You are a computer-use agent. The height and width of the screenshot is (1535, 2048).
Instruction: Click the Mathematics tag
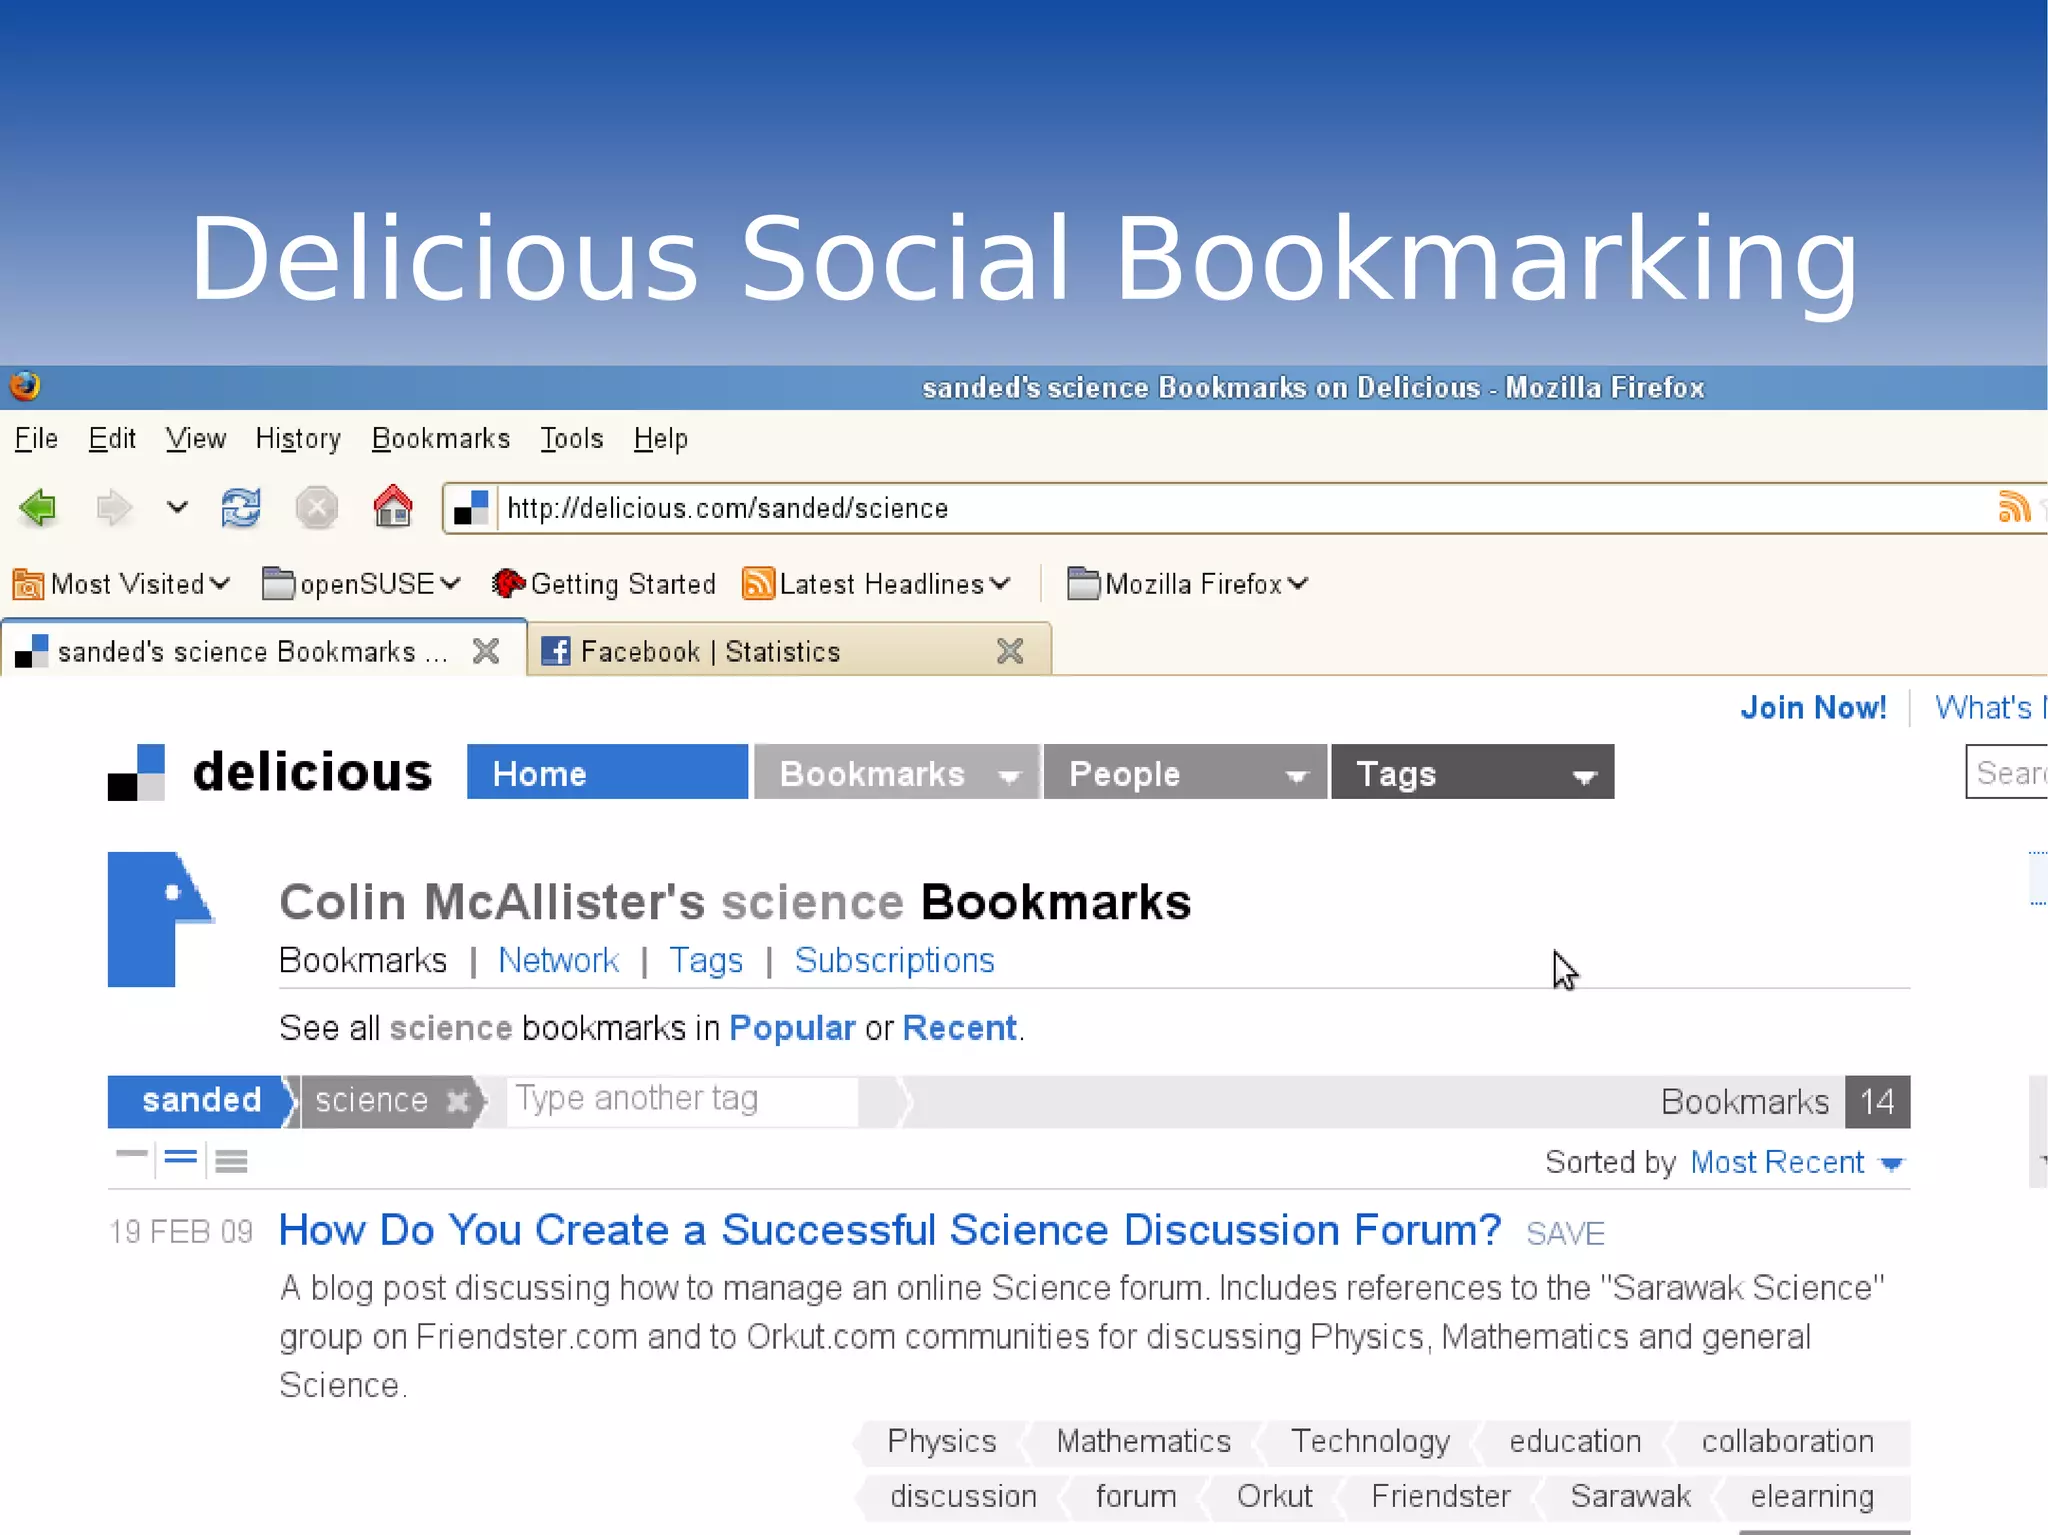pyautogui.click(x=1144, y=1441)
